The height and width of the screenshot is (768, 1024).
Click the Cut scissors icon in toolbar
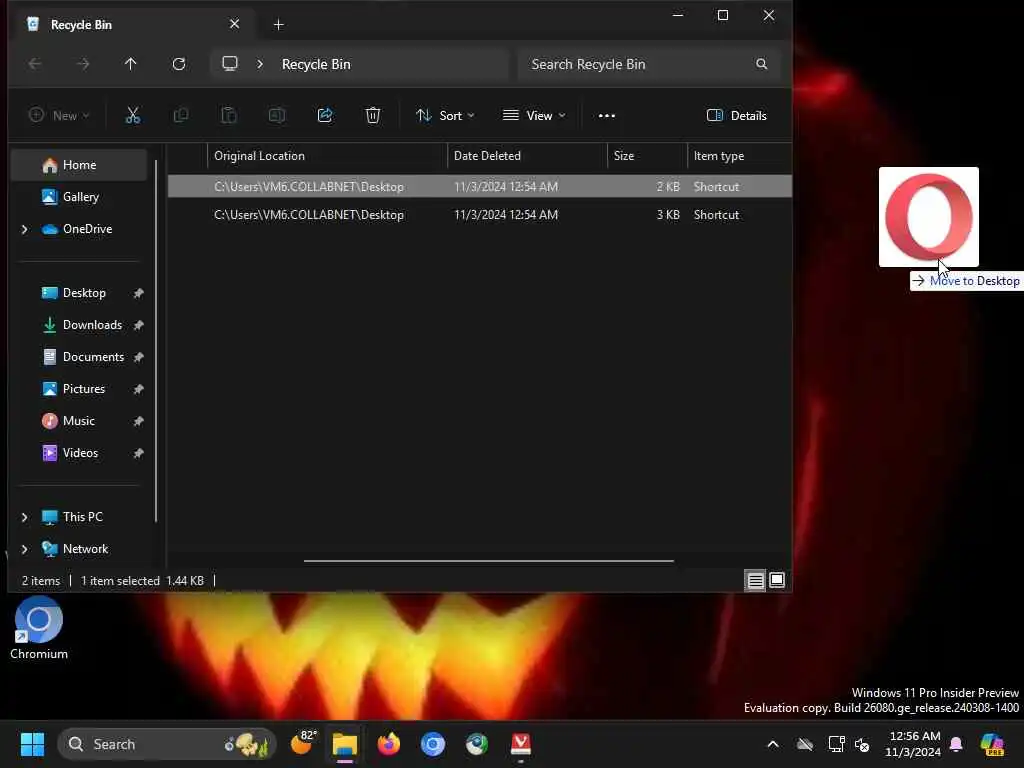click(x=133, y=116)
